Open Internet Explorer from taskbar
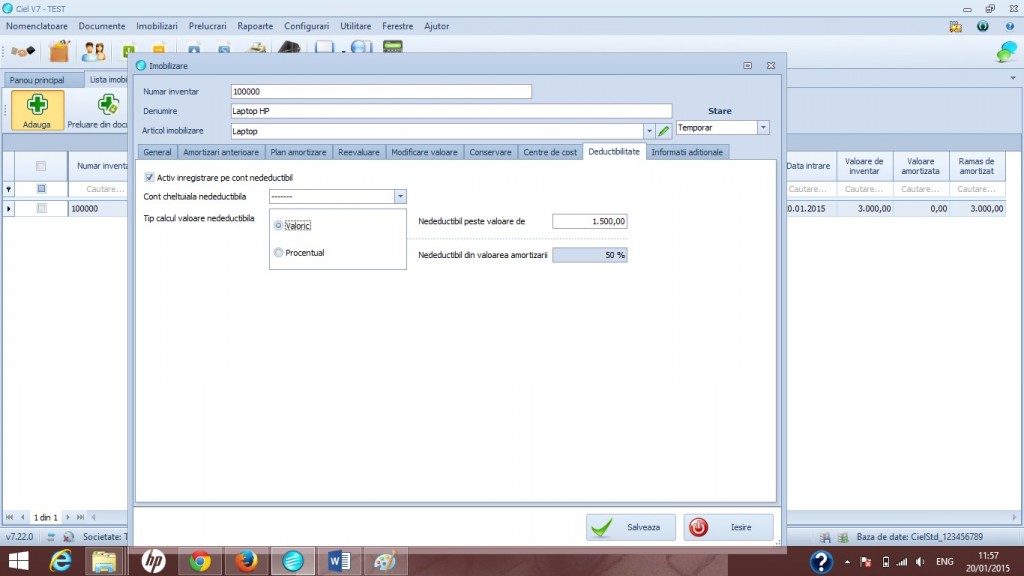This screenshot has width=1024, height=576. tap(60, 561)
